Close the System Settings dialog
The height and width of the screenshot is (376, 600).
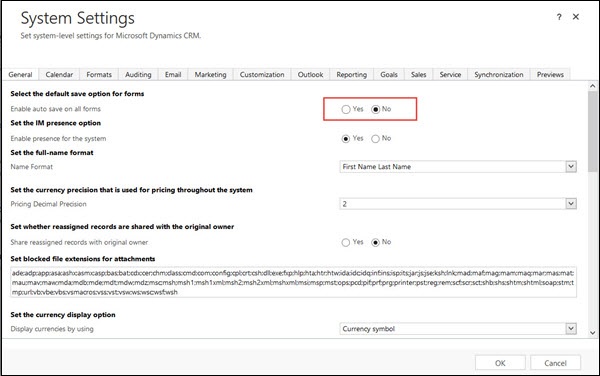[x=576, y=17]
